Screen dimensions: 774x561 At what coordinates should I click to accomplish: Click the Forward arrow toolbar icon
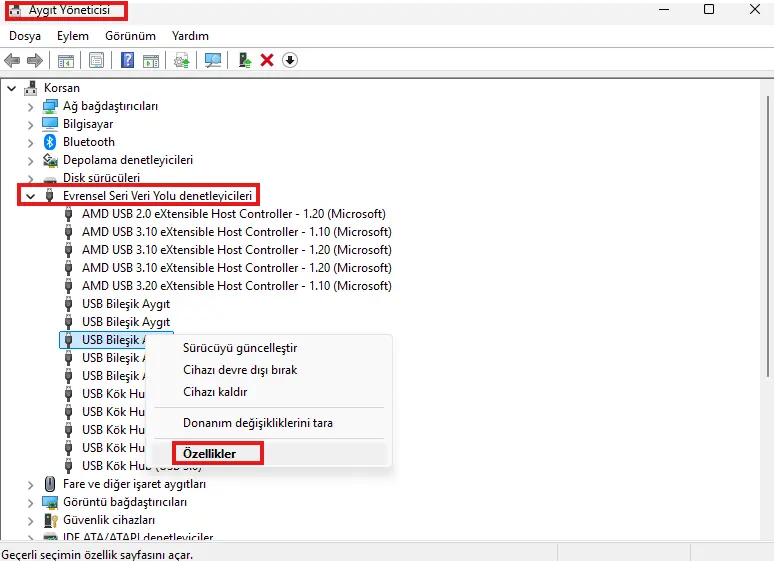click(35, 61)
